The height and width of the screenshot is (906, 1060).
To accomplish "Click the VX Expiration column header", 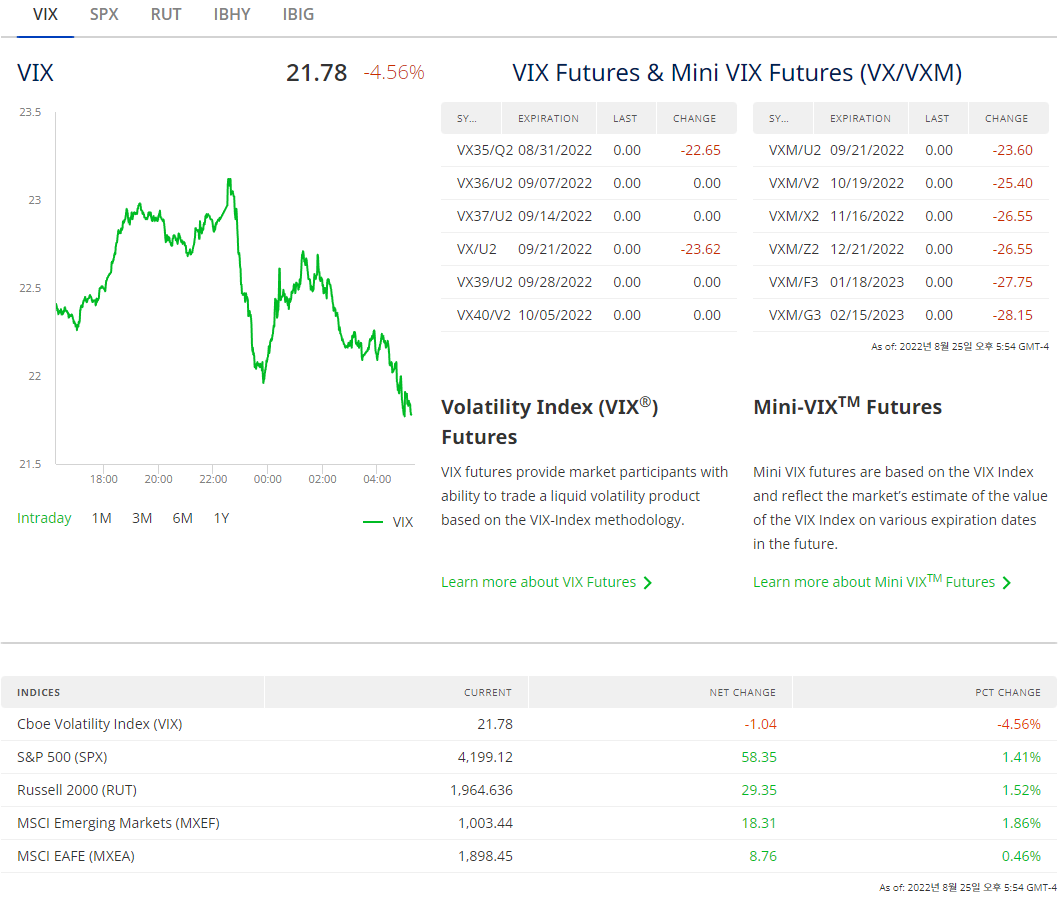I will (x=548, y=118).
